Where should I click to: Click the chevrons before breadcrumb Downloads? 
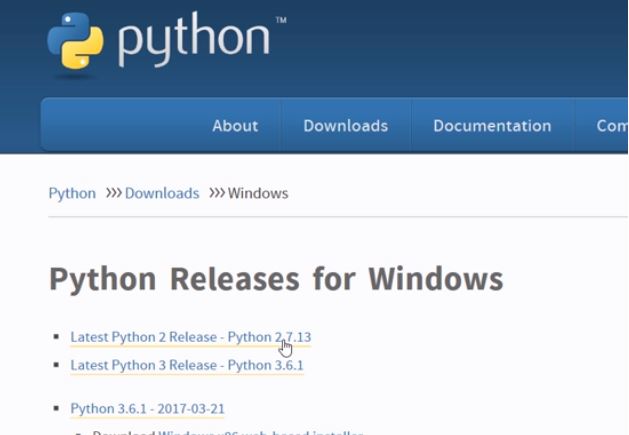click(112, 193)
